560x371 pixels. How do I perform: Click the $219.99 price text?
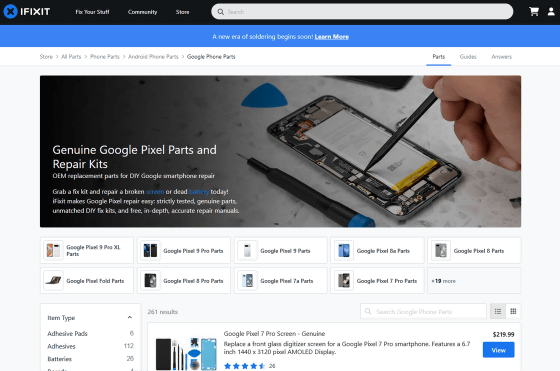[504, 334]
